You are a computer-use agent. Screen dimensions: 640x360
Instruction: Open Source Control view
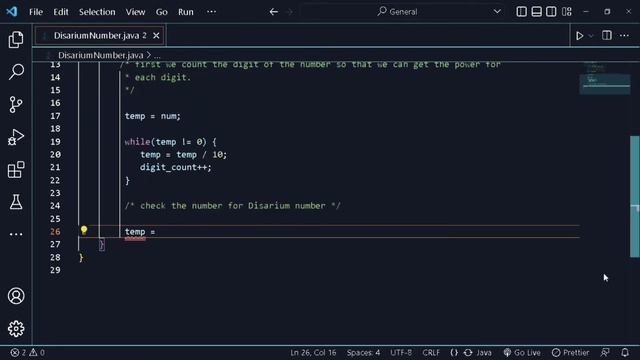(16, 104)
